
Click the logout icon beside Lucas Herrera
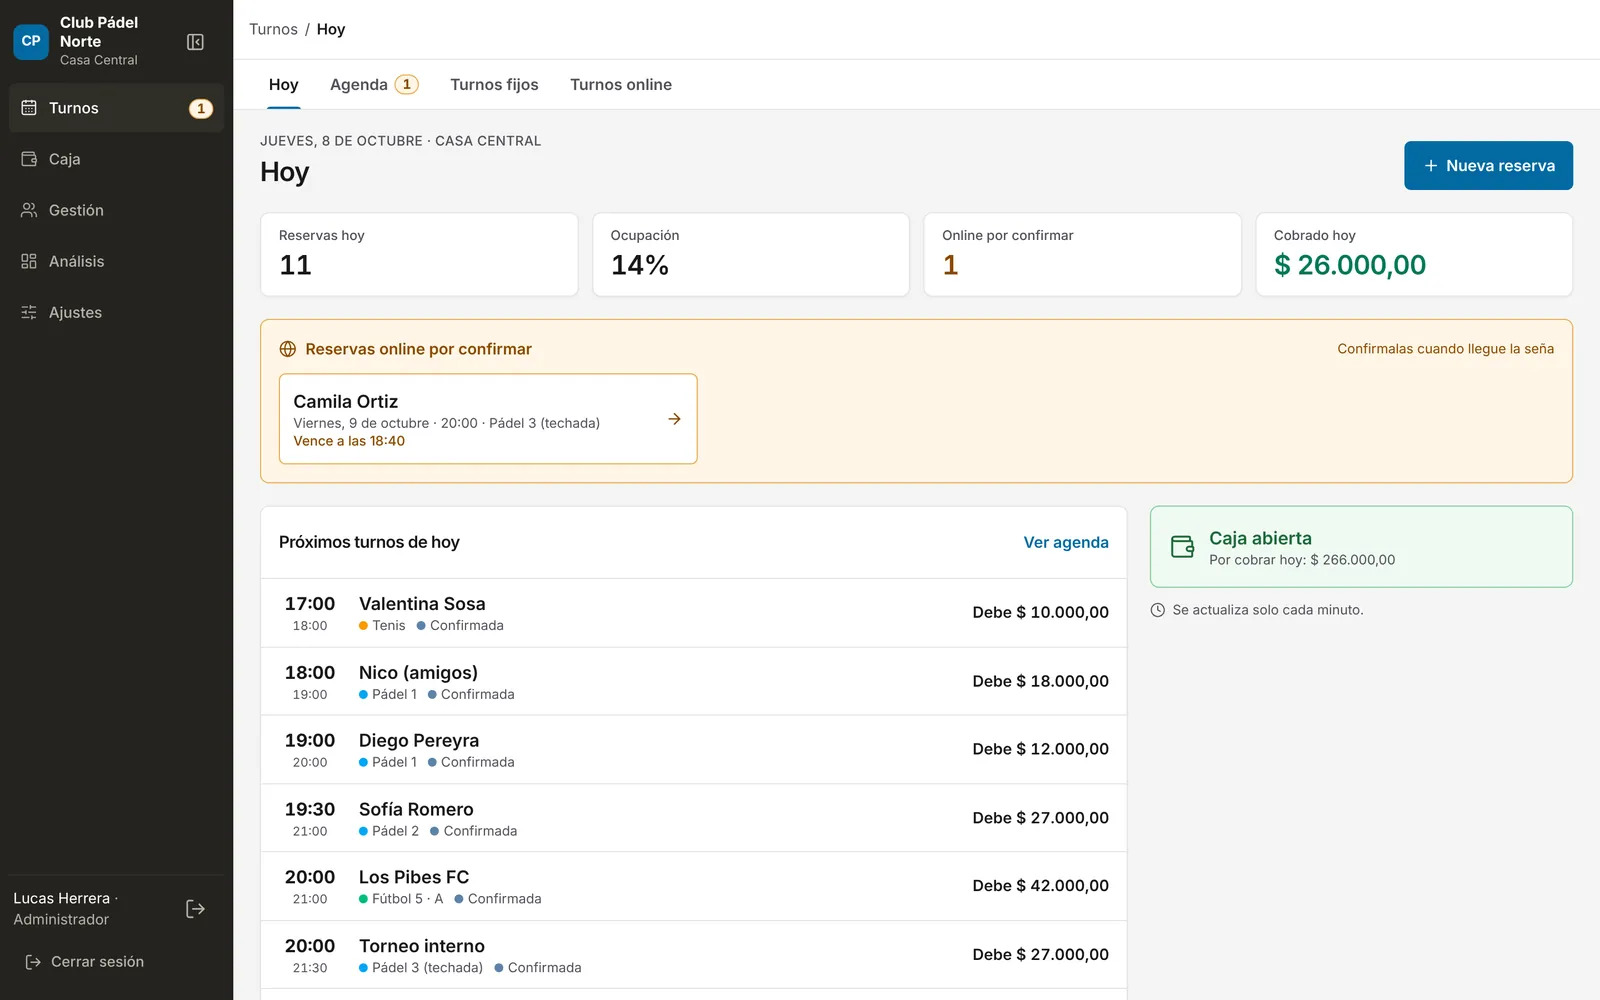(196, 909)
